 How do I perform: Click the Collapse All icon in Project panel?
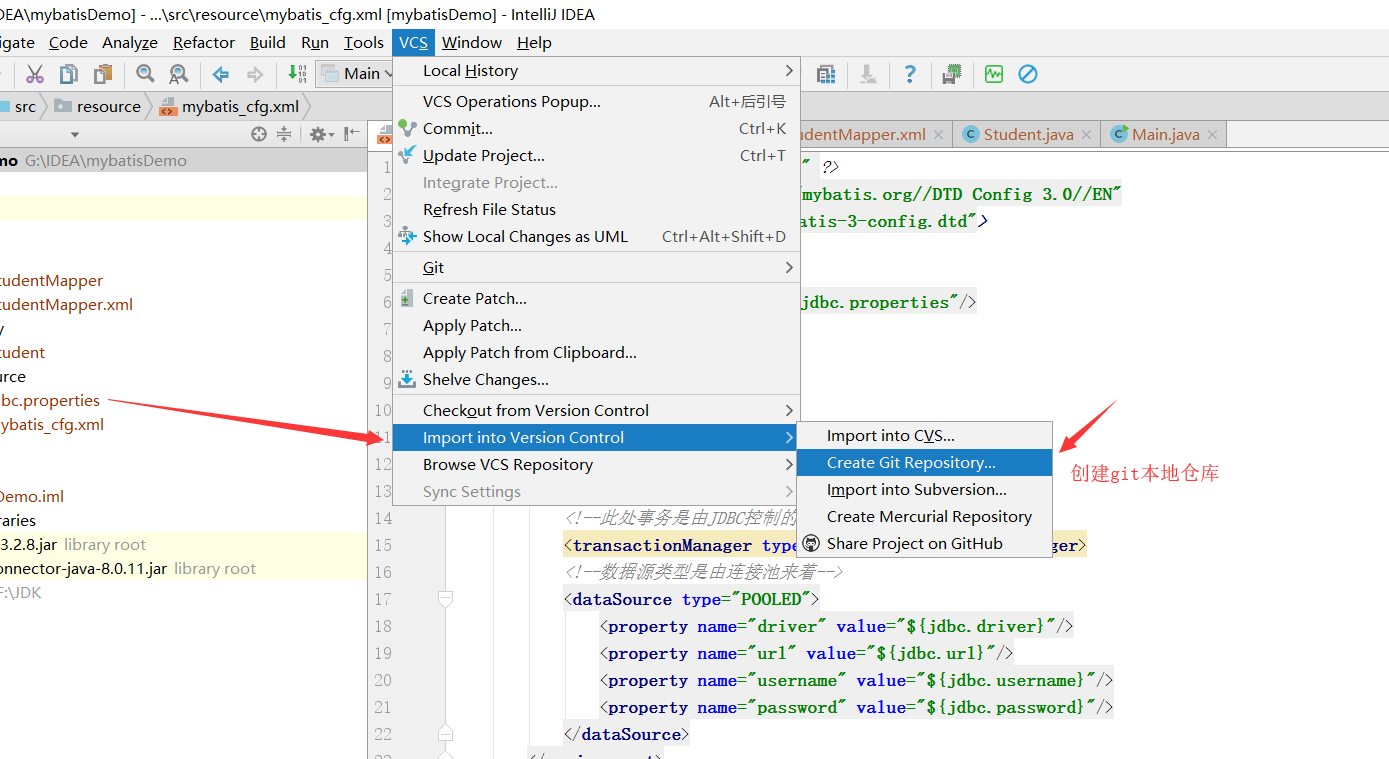pyautogui.click(x=284, y=134)
